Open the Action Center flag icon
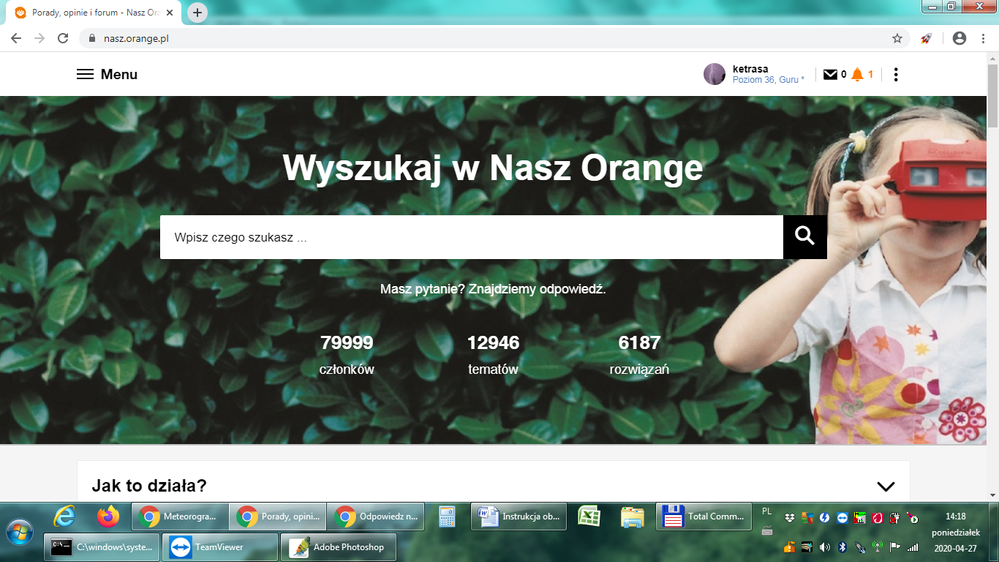 (x=895, y=547)
